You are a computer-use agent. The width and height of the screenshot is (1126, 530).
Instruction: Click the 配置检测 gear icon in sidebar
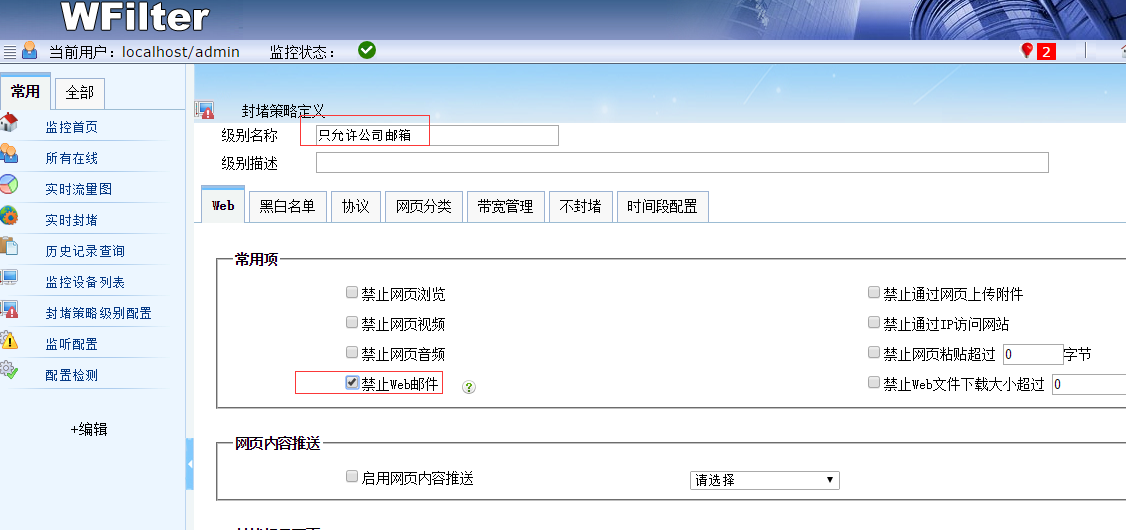coord(9,371)
